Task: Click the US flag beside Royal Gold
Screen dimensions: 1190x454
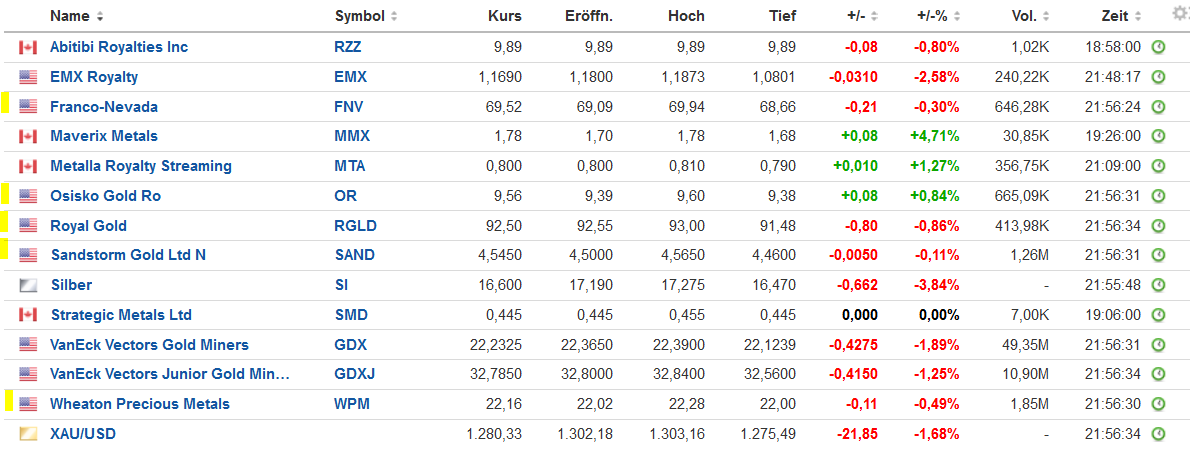Action: pos(28,226)
